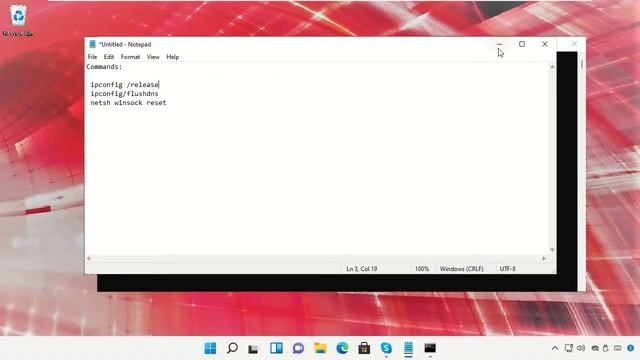Click "UTF-8" encoding status entry
The width and height of the screenshot is (640, 360).
point(508,269)
